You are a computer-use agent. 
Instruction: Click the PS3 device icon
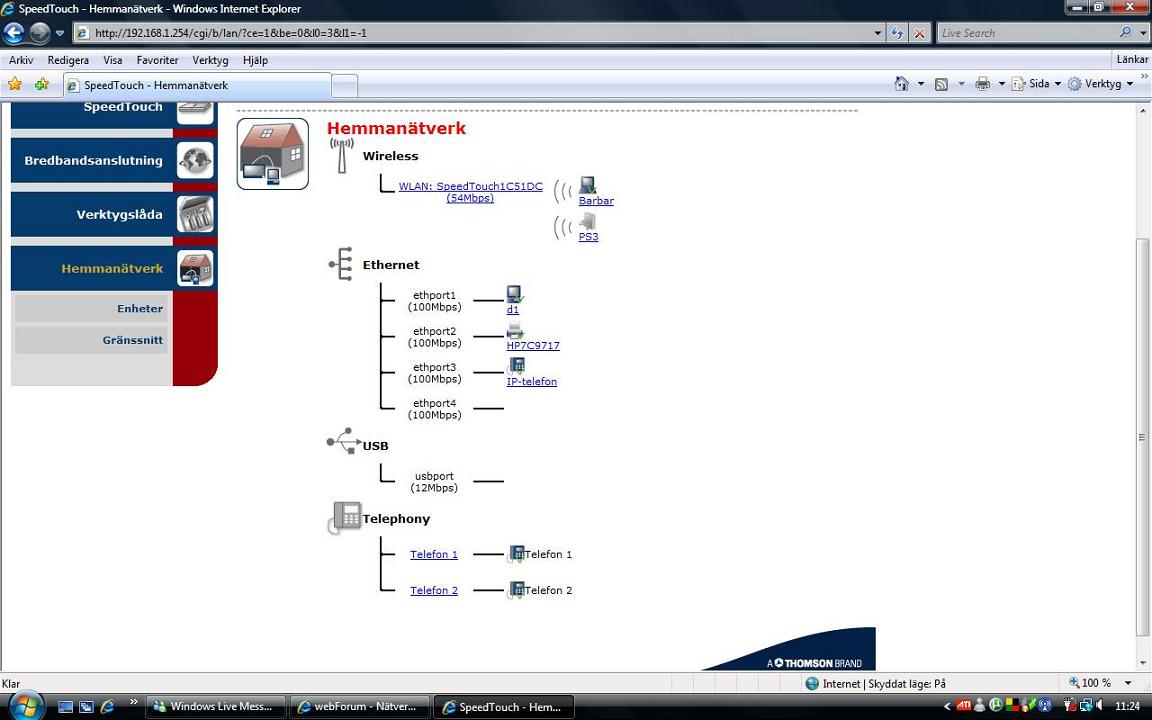587,221
